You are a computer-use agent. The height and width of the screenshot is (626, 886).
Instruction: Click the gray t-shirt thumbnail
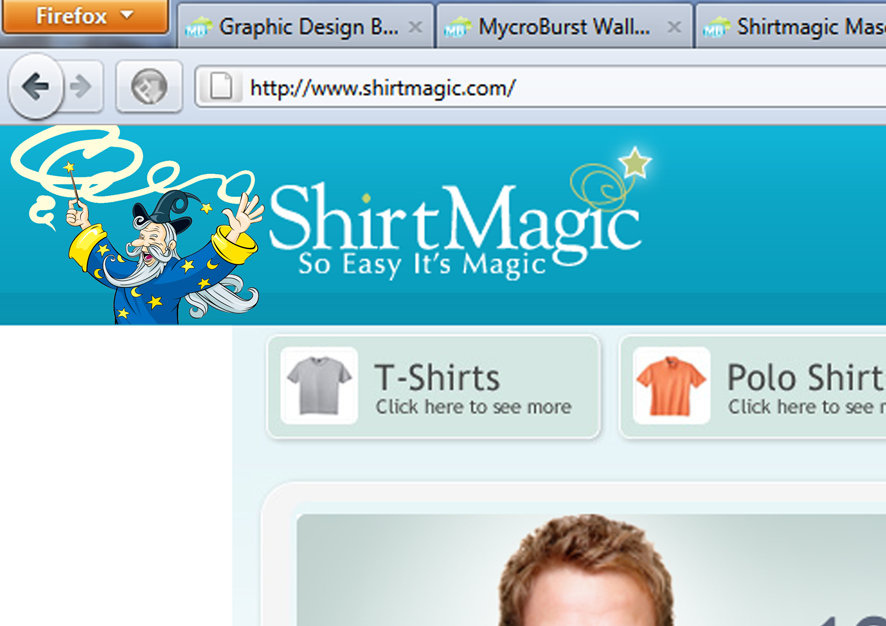point(319,386)
